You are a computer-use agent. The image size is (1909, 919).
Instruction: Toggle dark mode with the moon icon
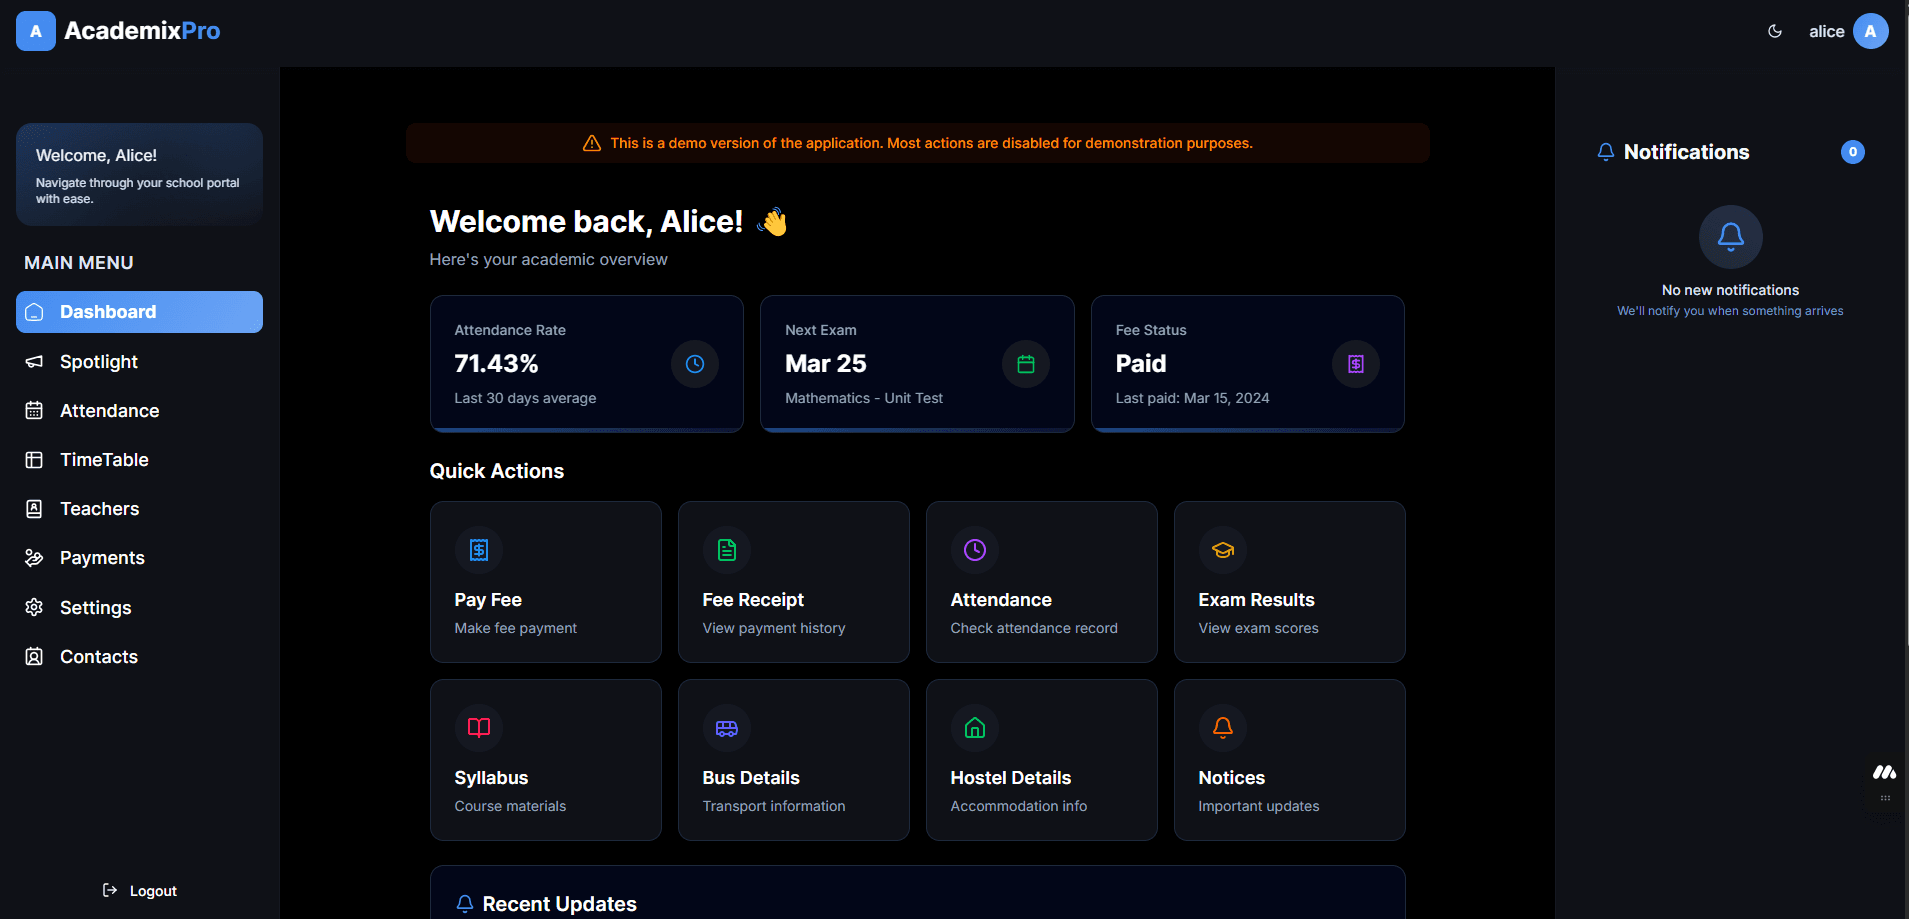[x=1775, y=31]
